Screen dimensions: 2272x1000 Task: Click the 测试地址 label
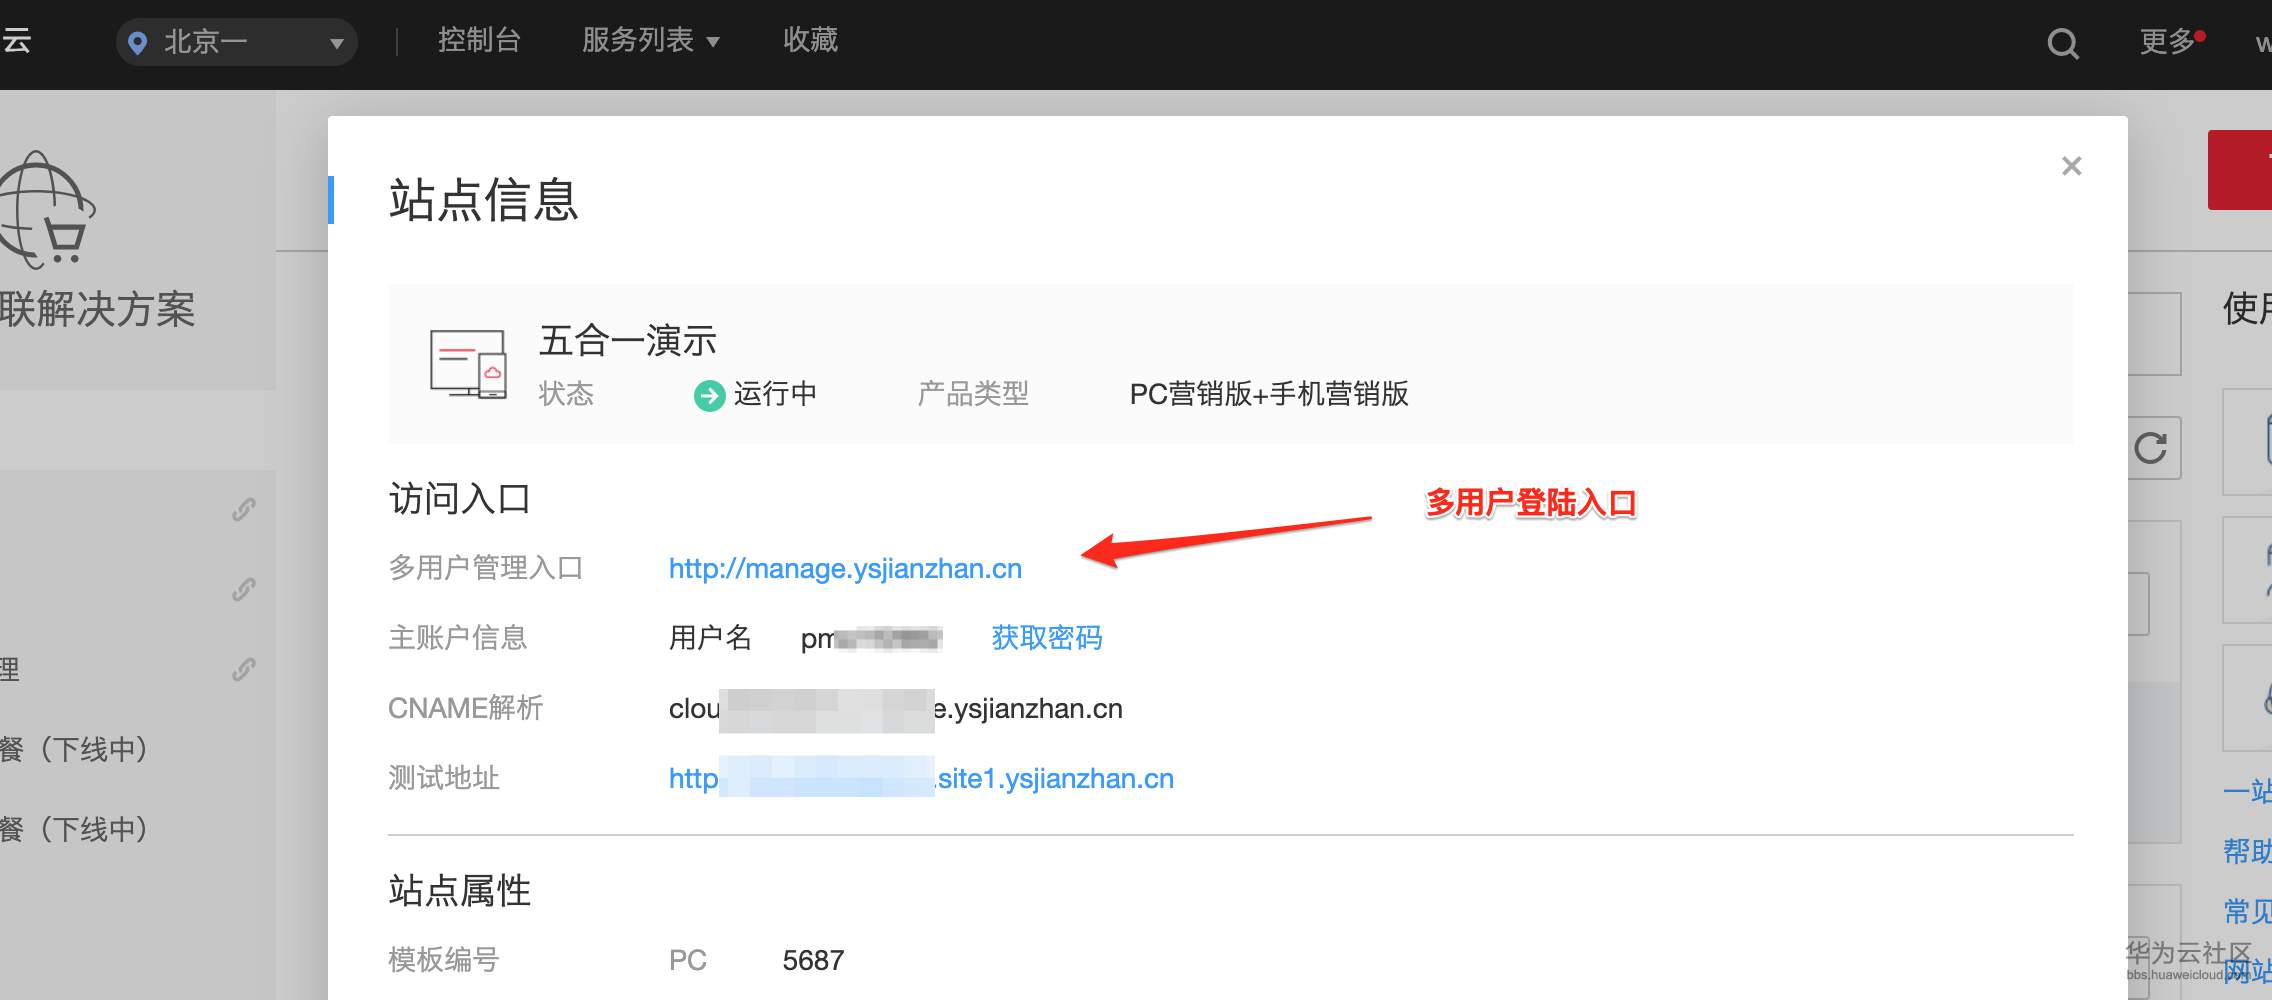[x=444, y=778]
